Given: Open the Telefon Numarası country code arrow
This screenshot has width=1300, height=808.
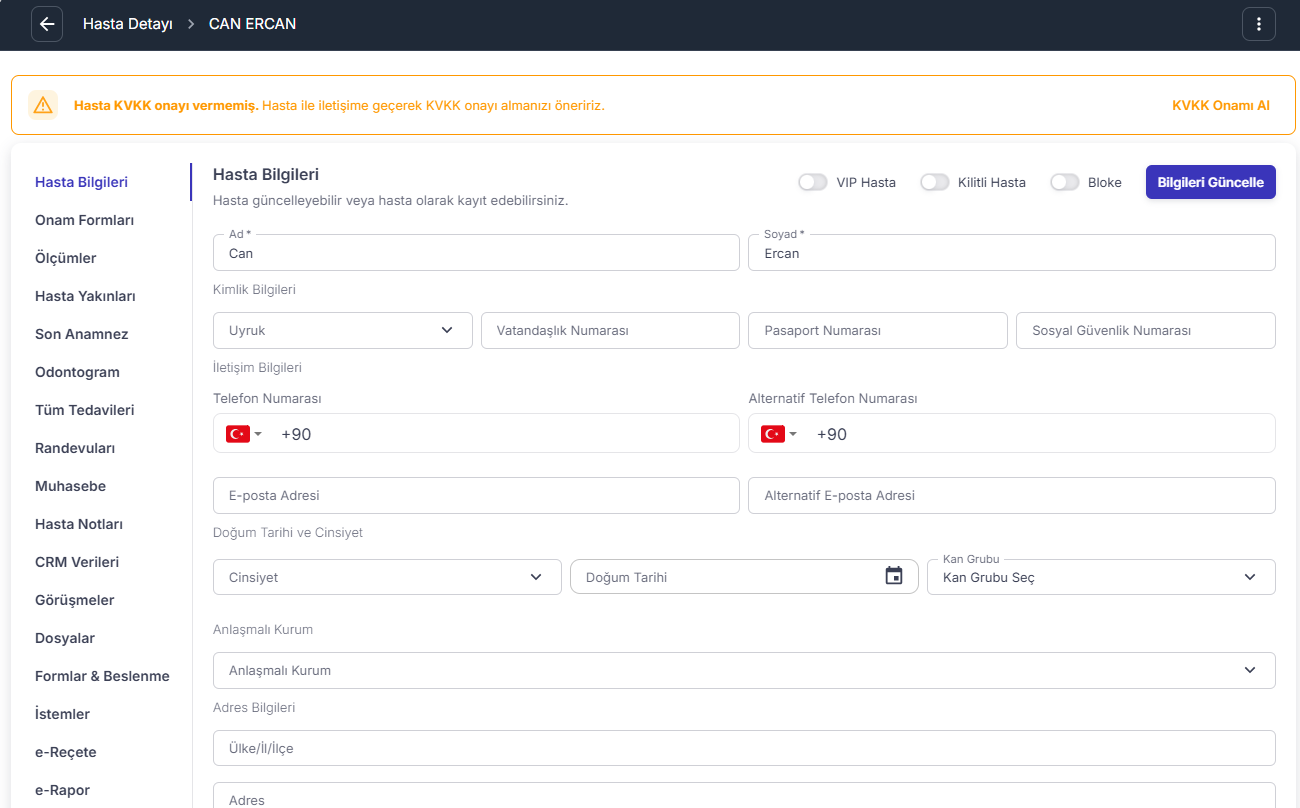Looking at the screenshot, I should (258, 434).
